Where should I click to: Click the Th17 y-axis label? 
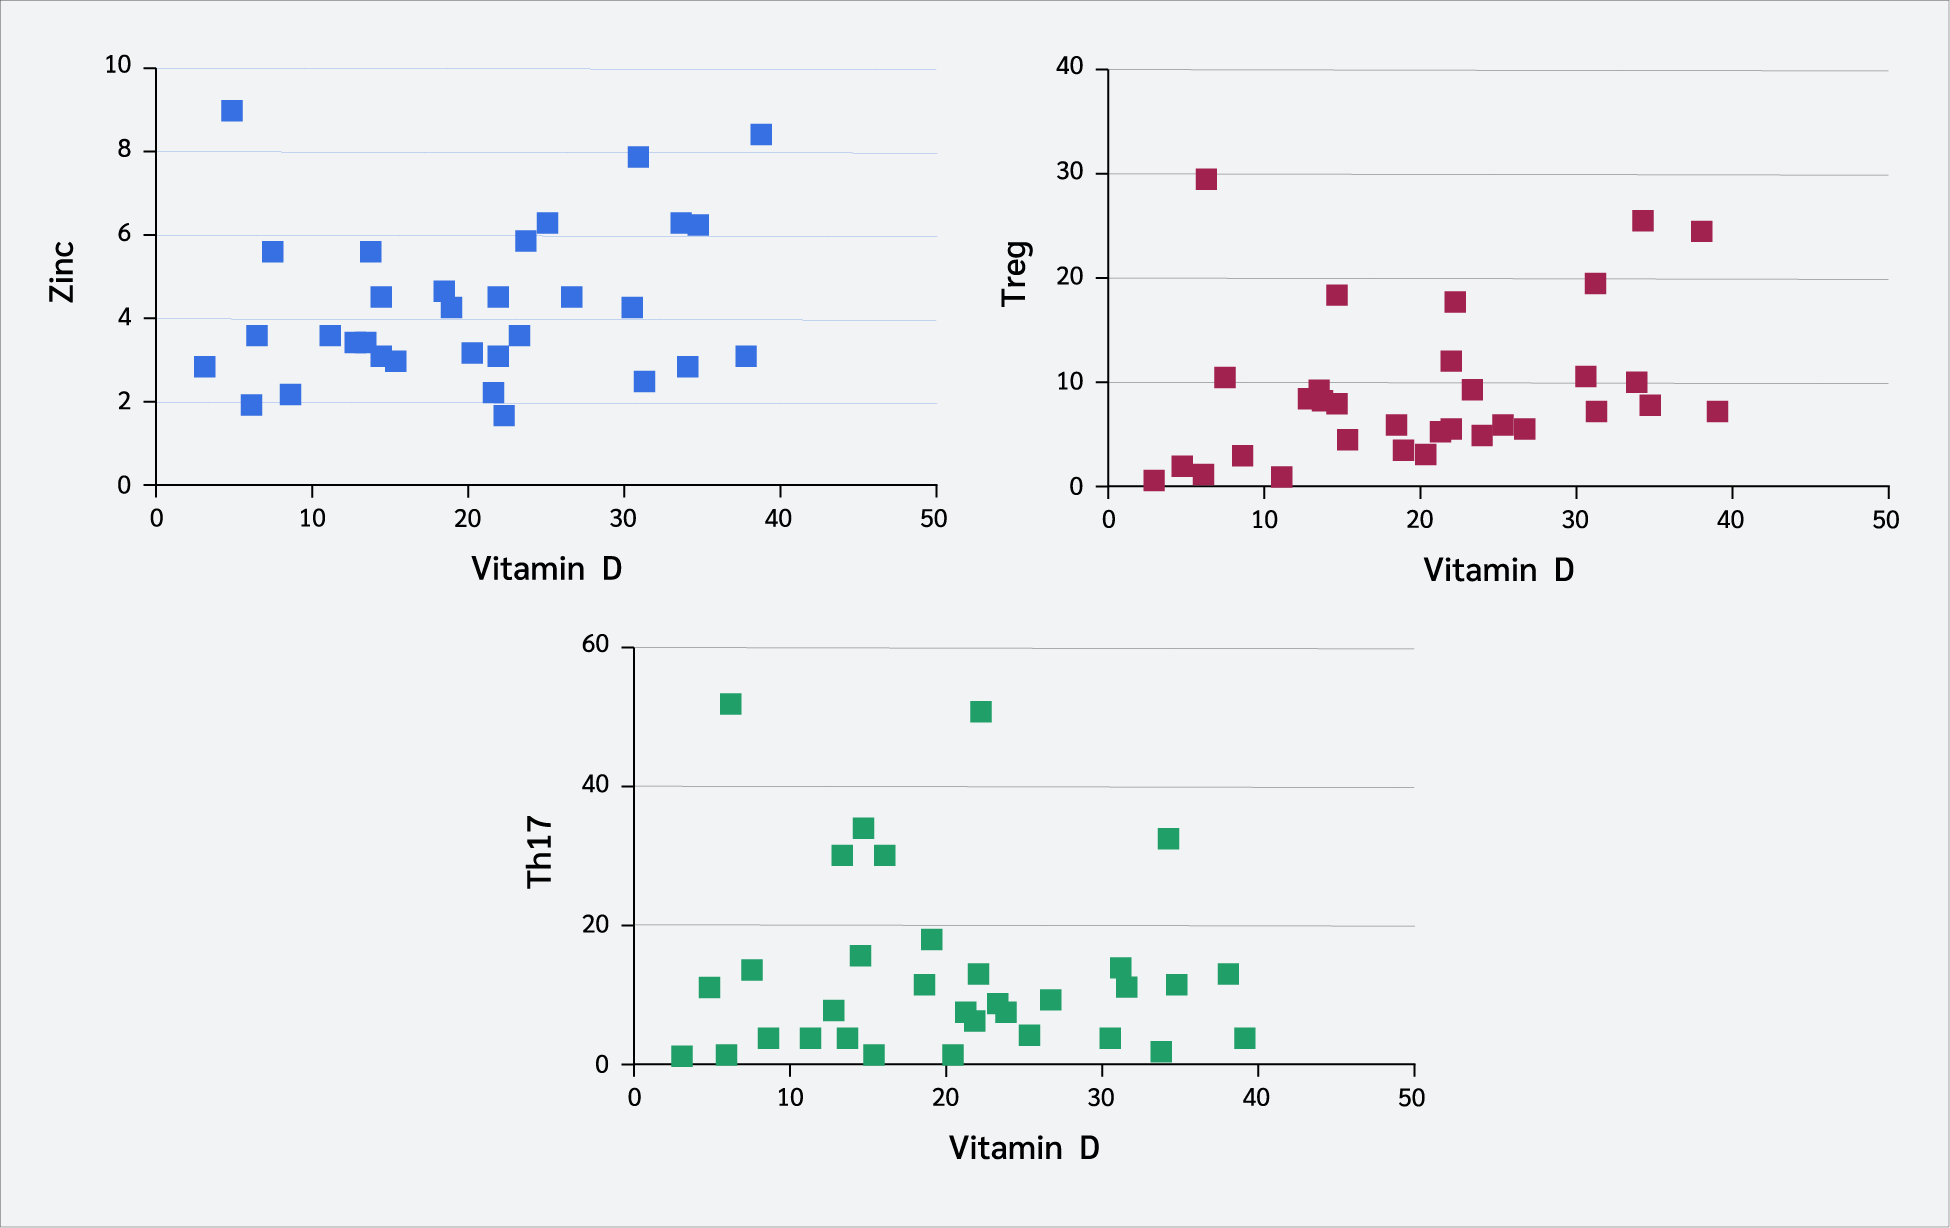[539, 852]
